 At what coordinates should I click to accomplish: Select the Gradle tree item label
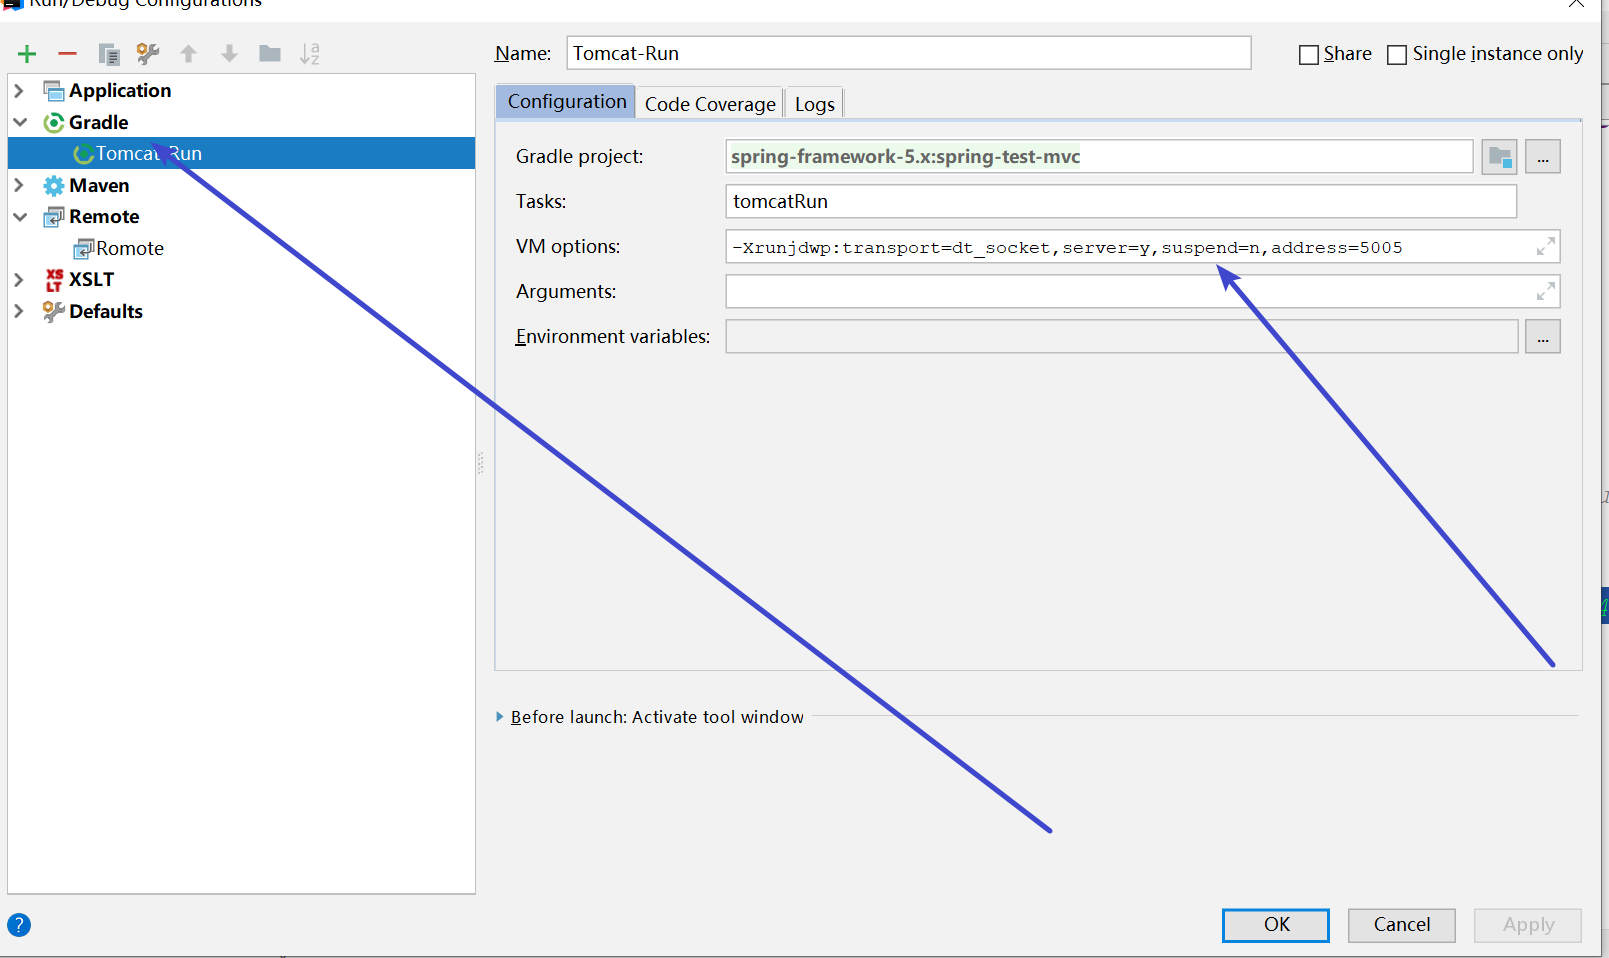(x=99, y=123)
